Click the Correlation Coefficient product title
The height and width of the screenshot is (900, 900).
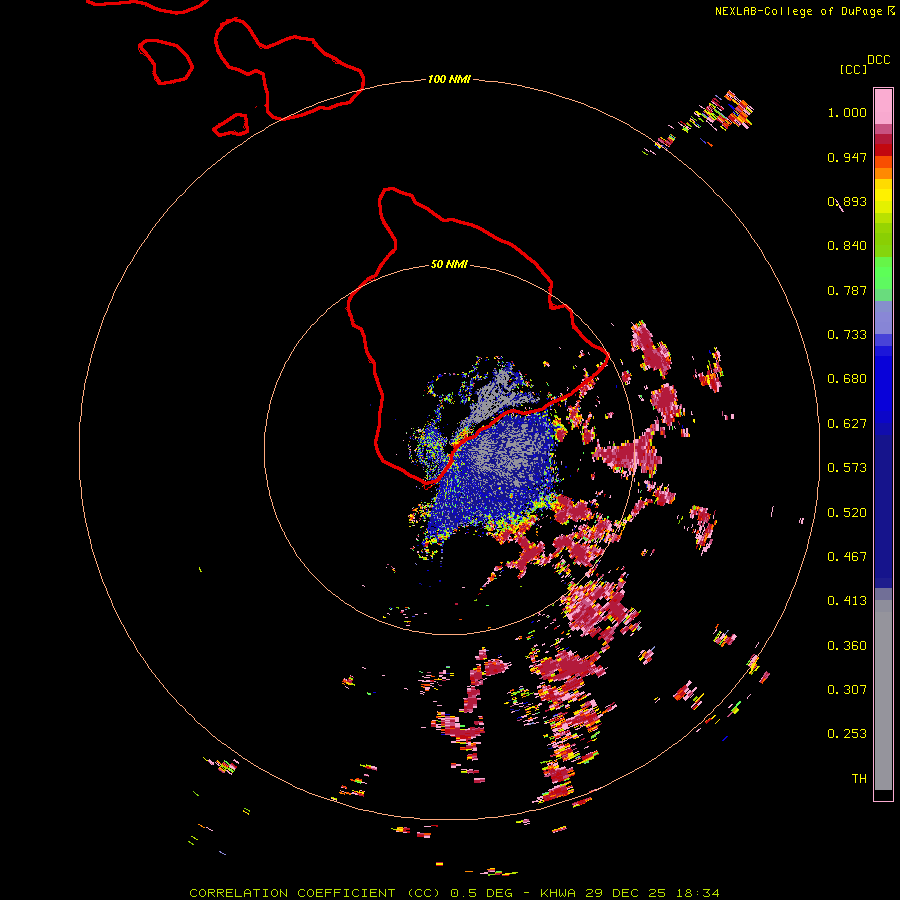pos(315,893)
